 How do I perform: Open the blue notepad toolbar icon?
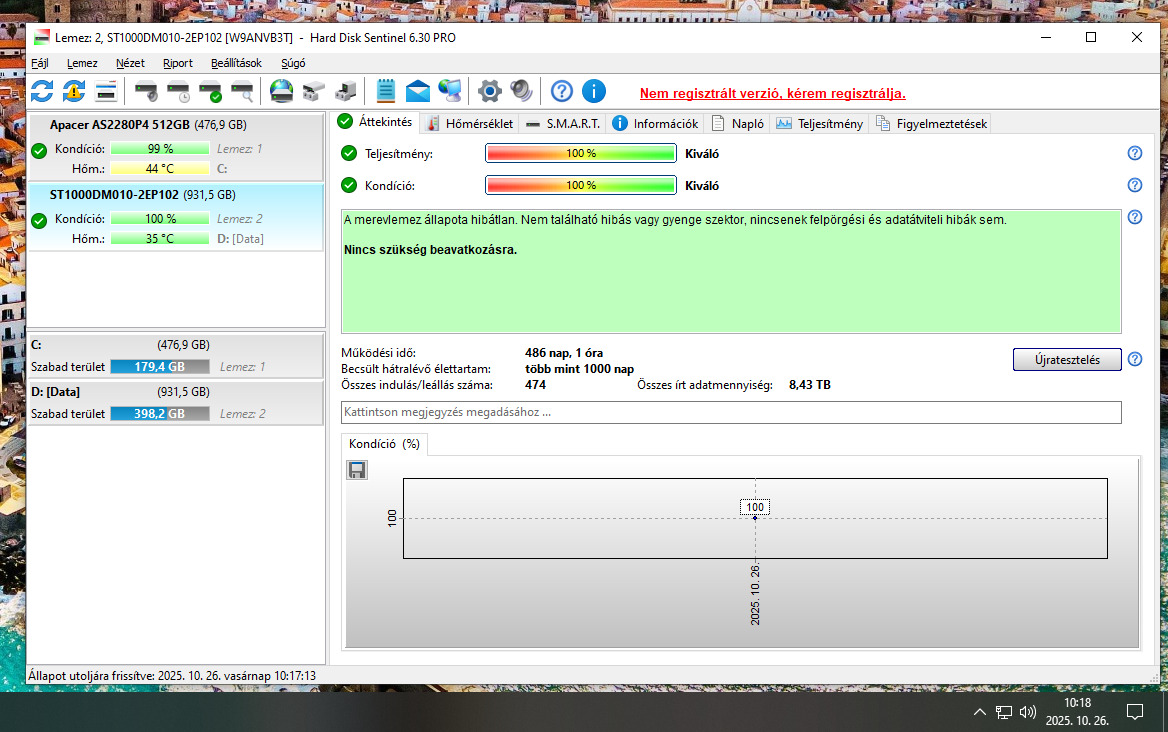coord(385,91)
